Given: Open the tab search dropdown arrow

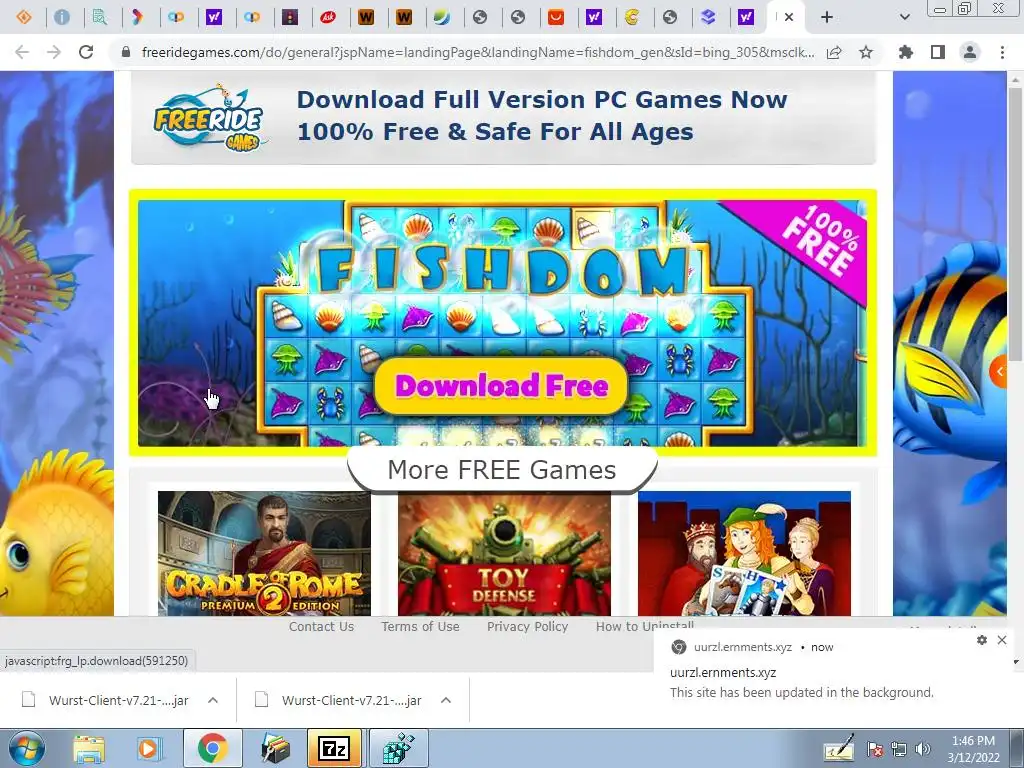Looking at the screenshot, I should (x=904, y=17).
